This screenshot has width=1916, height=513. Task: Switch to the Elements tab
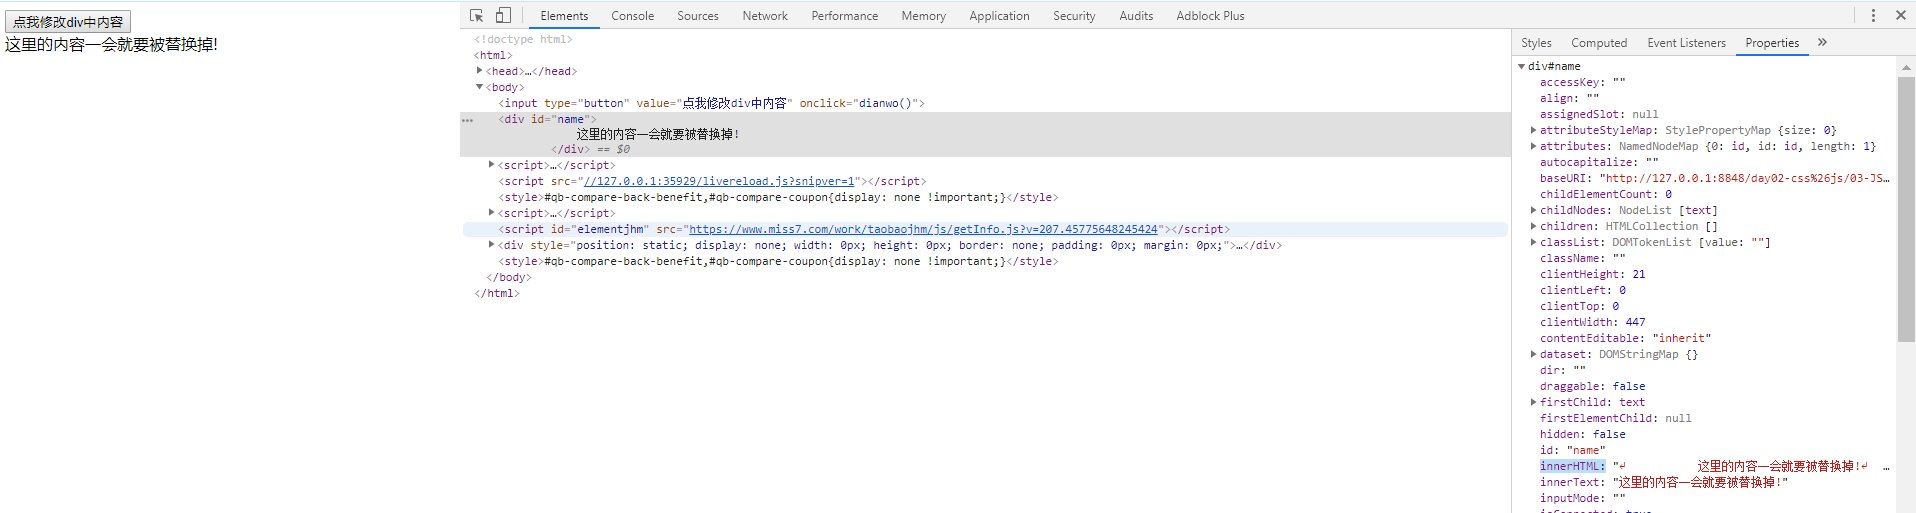pyautogui.click(x=564, y=16)
